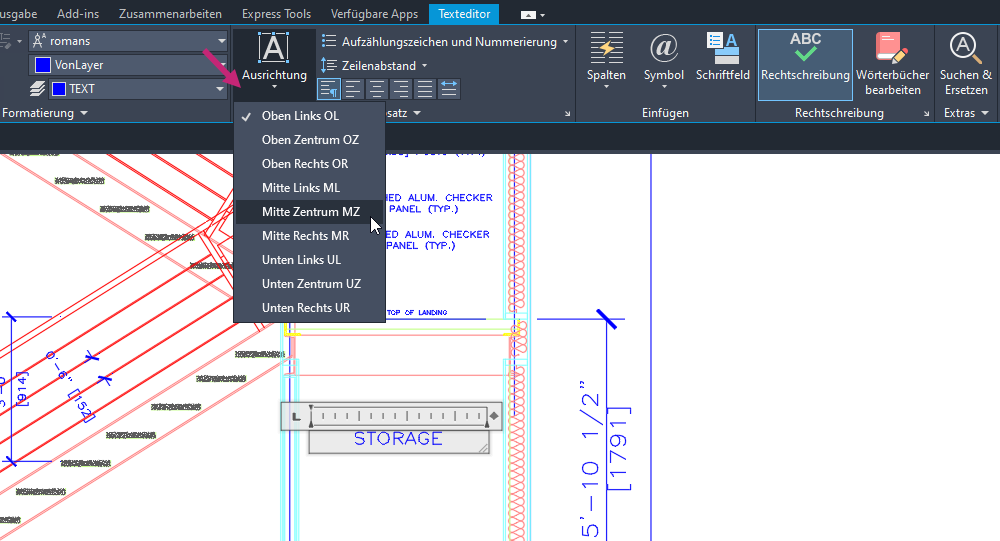The image size is (1000, 541).
Task: Click the clear-formatting icon at far left
Action: coord(6,41)
